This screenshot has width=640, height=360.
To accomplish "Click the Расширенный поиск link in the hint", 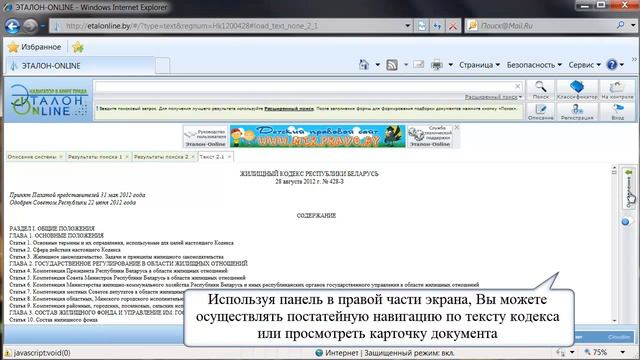I will [289, 109].
